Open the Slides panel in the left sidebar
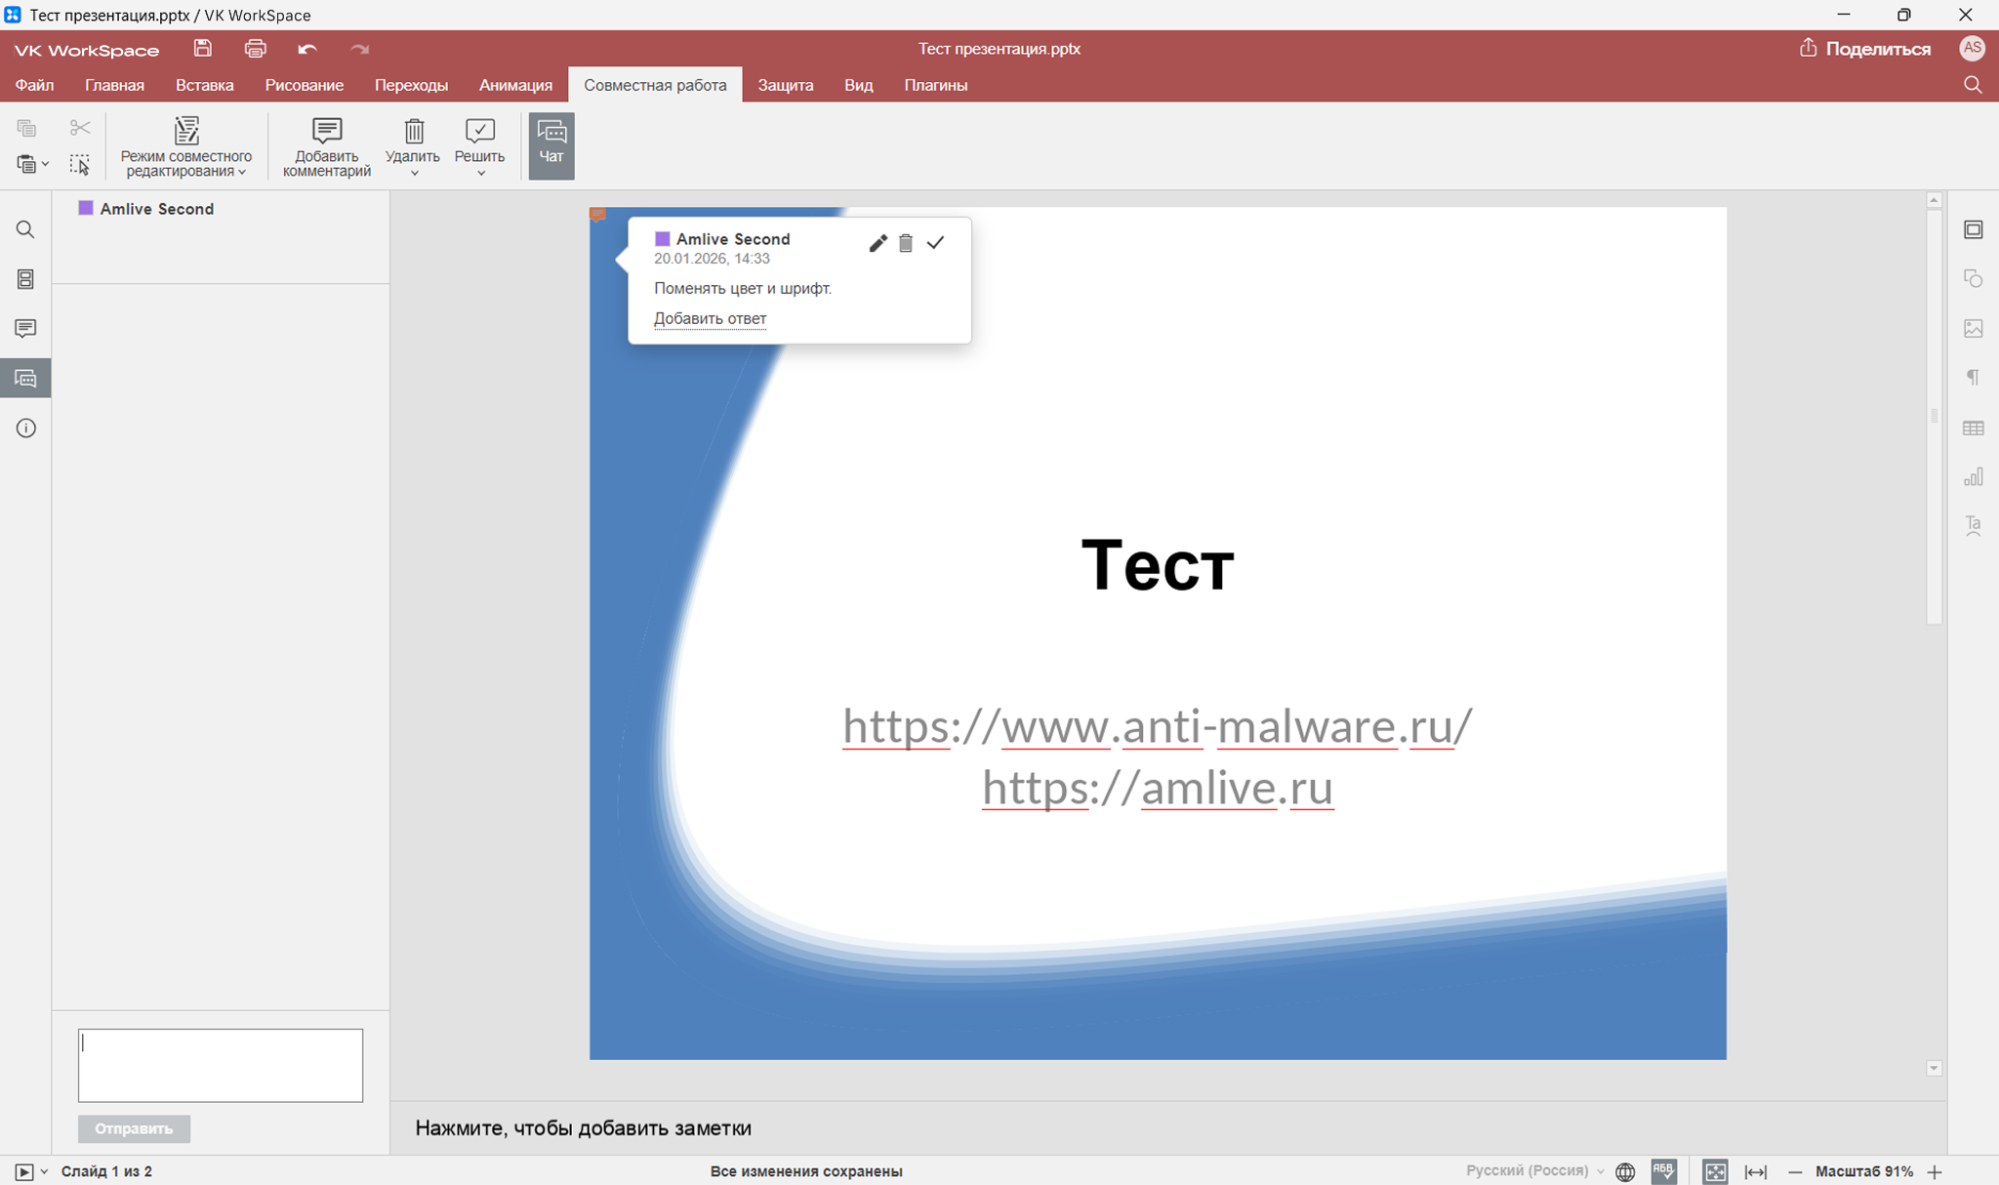 [26, 279]
